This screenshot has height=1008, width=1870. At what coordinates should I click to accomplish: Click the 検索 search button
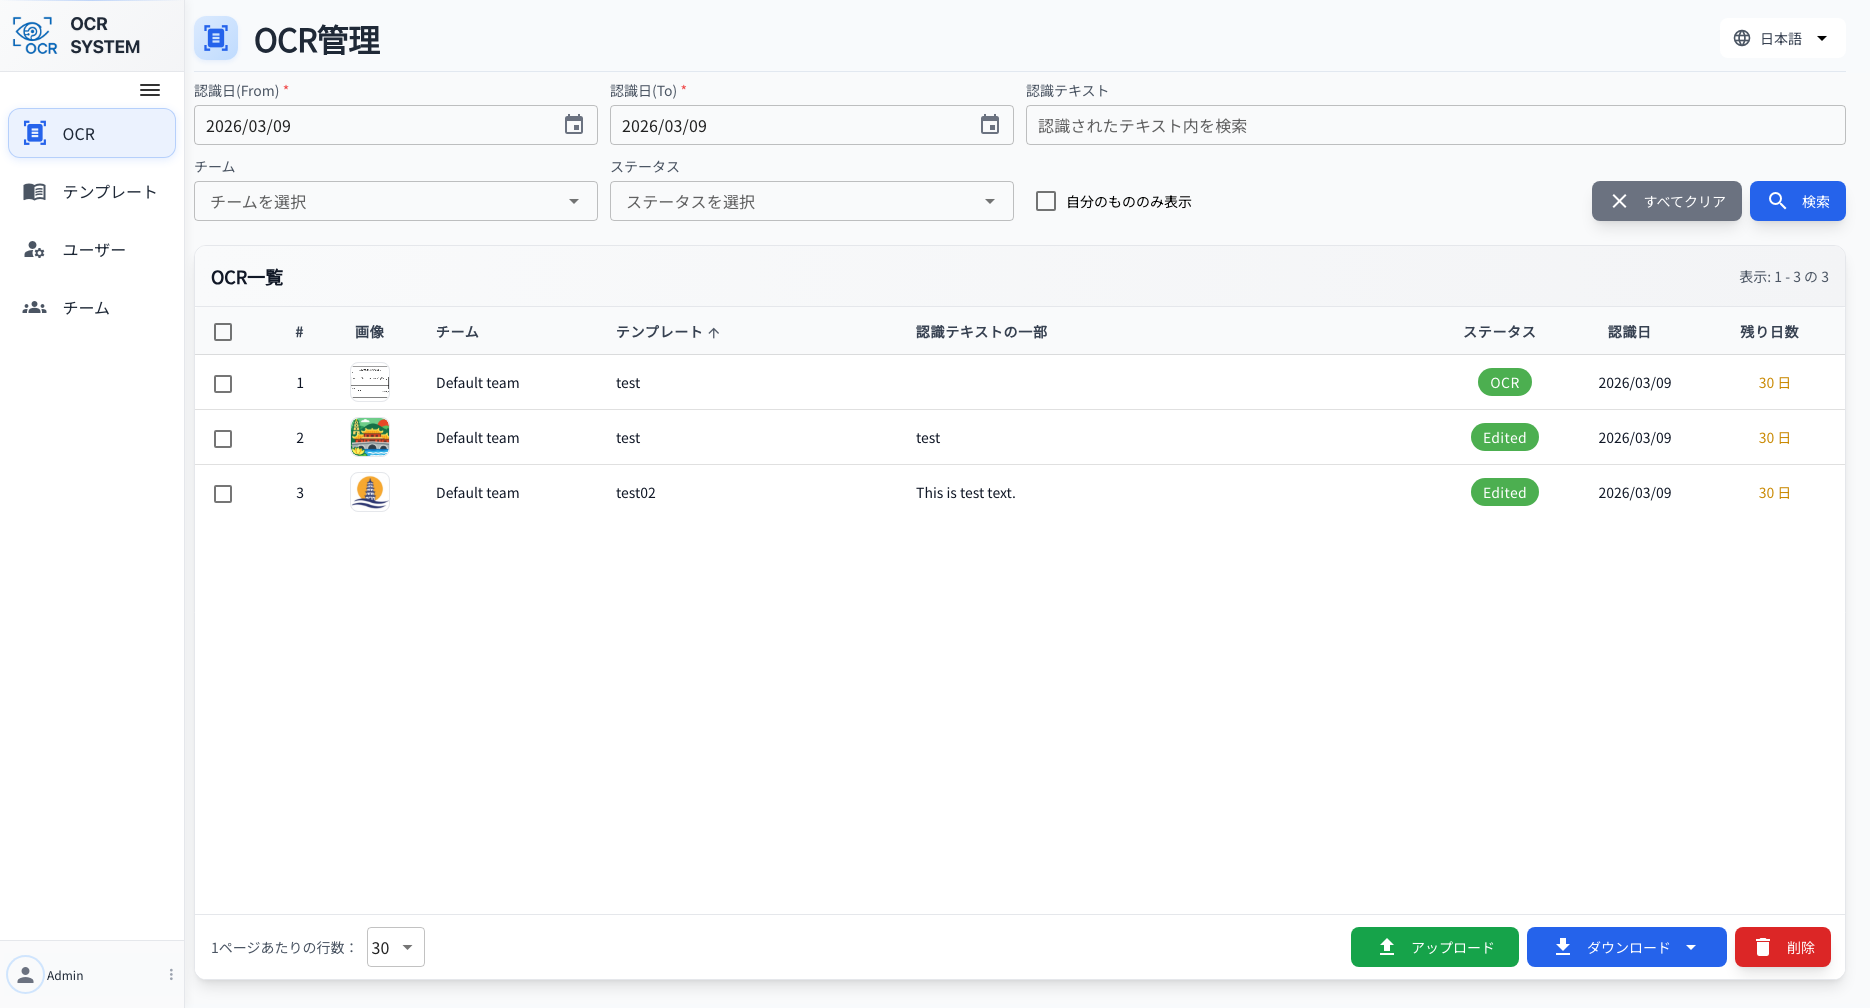click(1797, 201)
